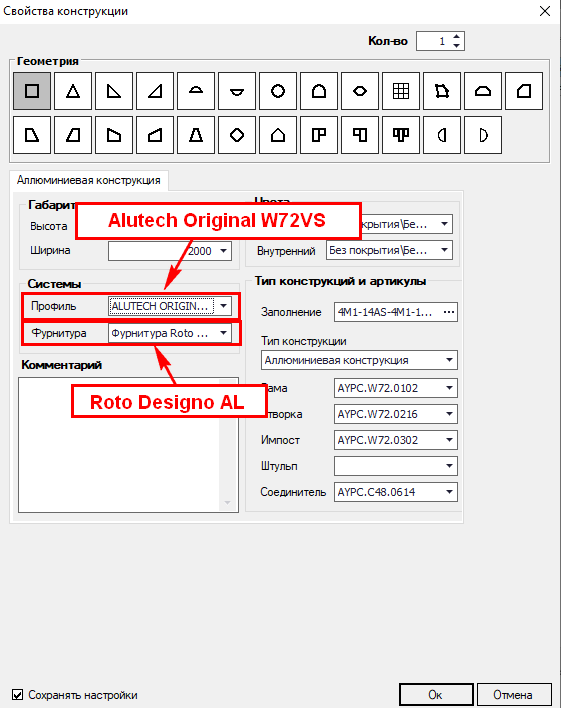
Task: Pick the house-shaped pentagon geometry
Action: click(278, 135)
